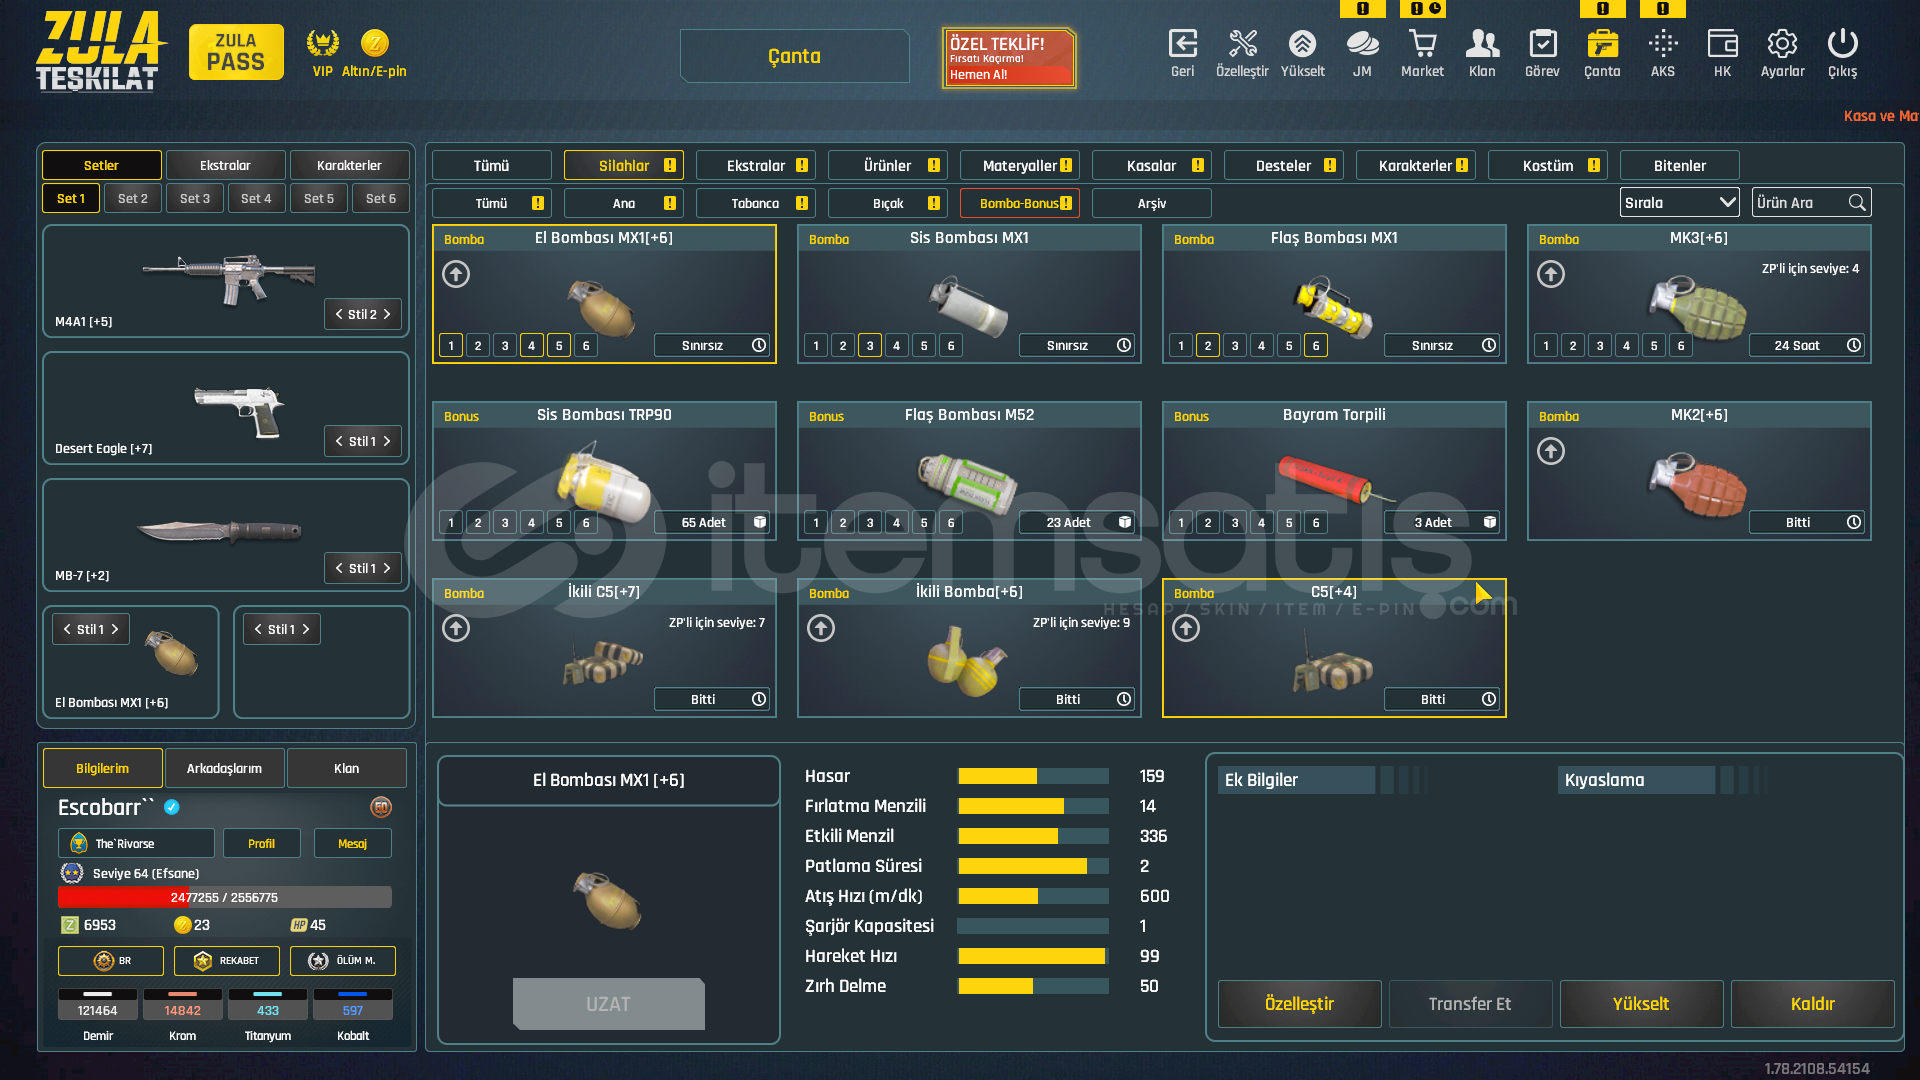Click the upgrade arrow on İkili C5[+7] card
Screen dimensions: 1920x1080
click(x=456, y=628)
